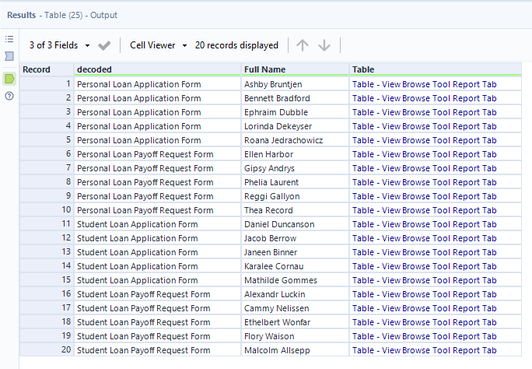This screenshot has width=532, height=369.
Task: Open Table link for Ephraim Dubble row
Action: click(424, 112)
